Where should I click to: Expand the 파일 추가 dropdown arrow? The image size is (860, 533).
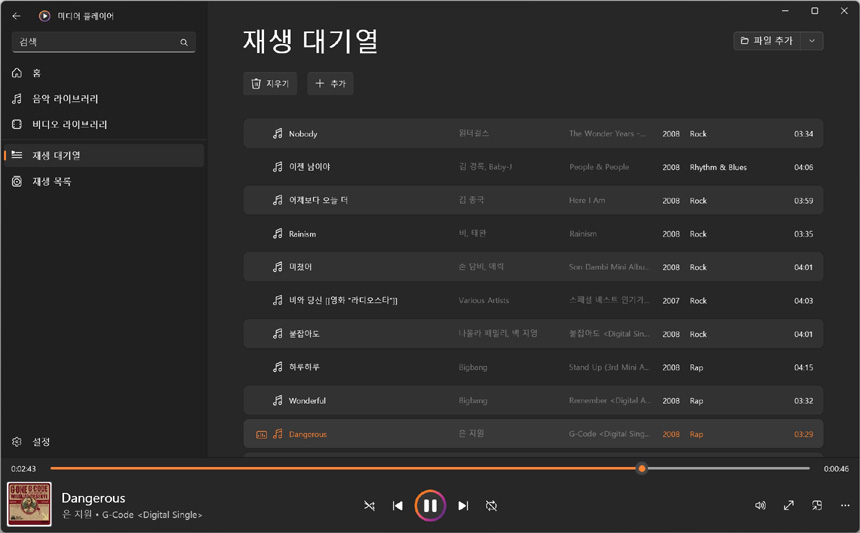[x=812, y=41]
